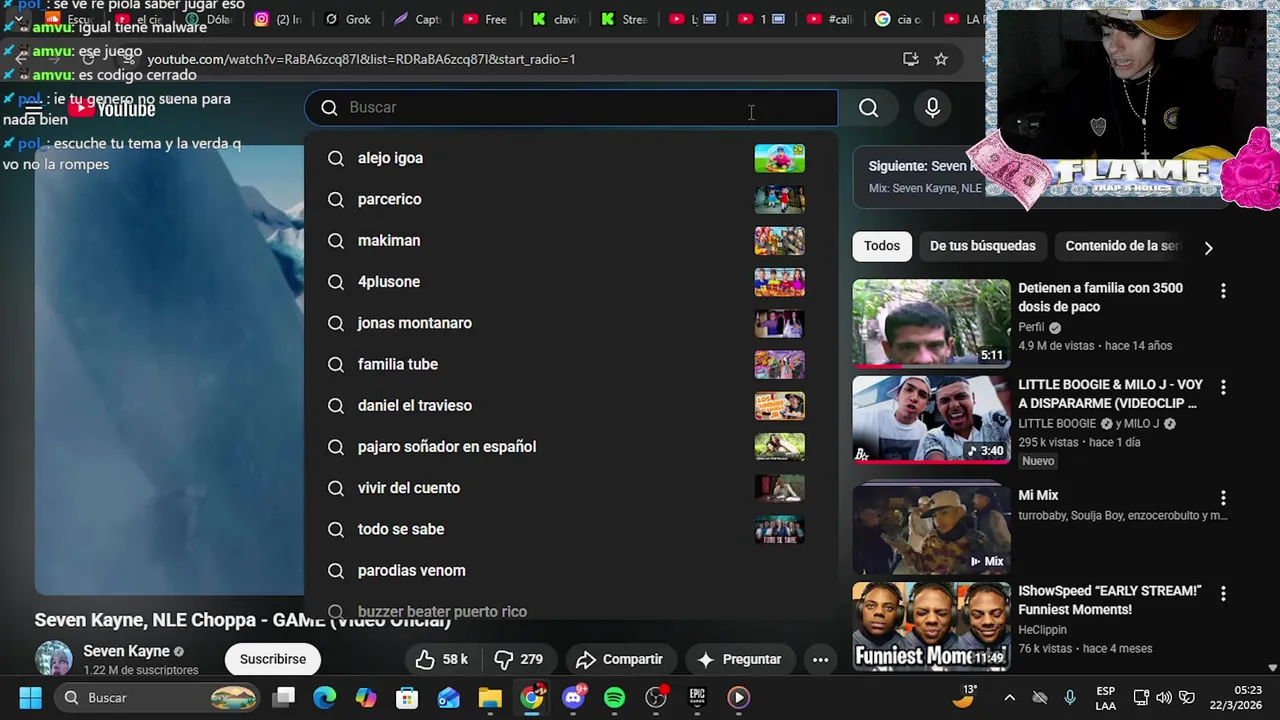1280x720 pixels.
Task: Open Outlook from taskbar
Action: pos(448,697)
